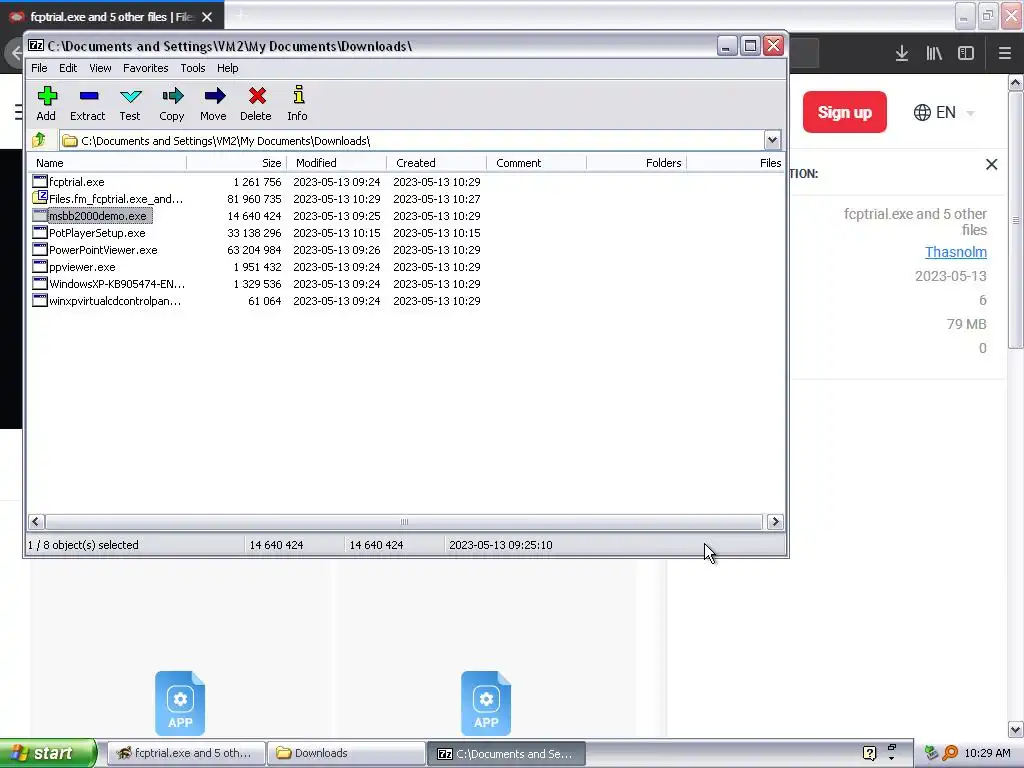1024x768 pixels.
Task: Click the Add toolbar icon in 7-Zip
Action: pyautogui.click(x=46, y=96)
